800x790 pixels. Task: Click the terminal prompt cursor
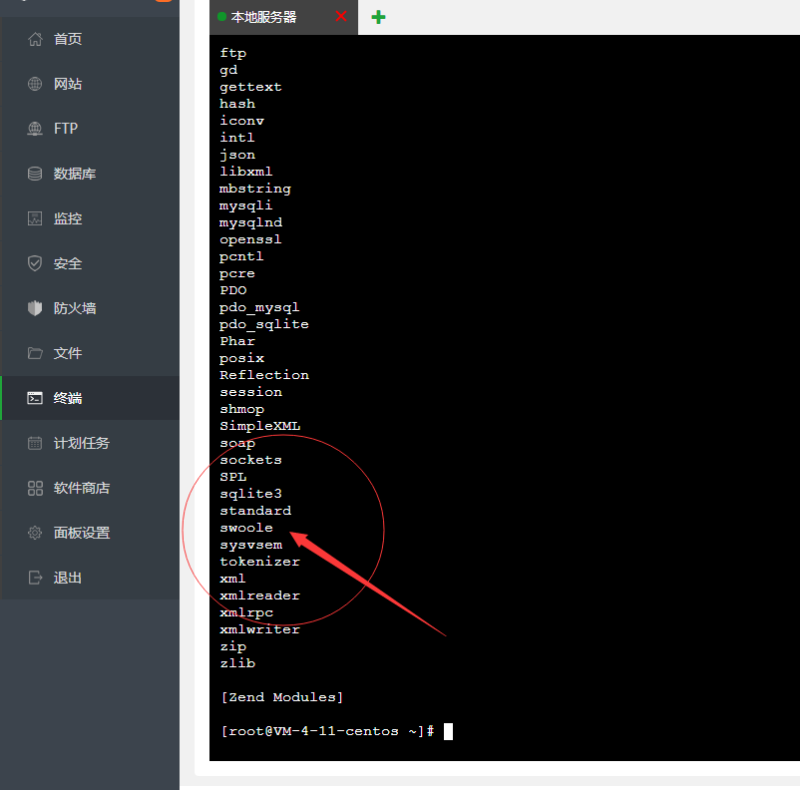point(448,731)
